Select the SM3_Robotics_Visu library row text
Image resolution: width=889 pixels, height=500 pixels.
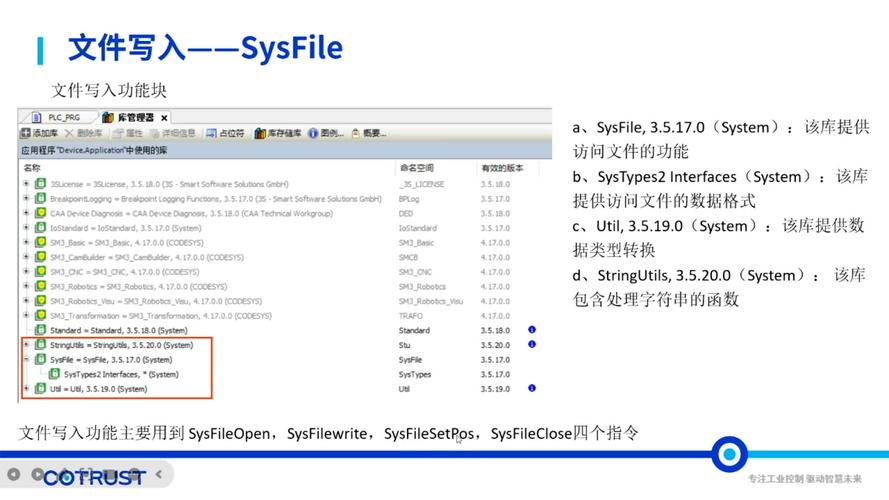coord(156,301)
